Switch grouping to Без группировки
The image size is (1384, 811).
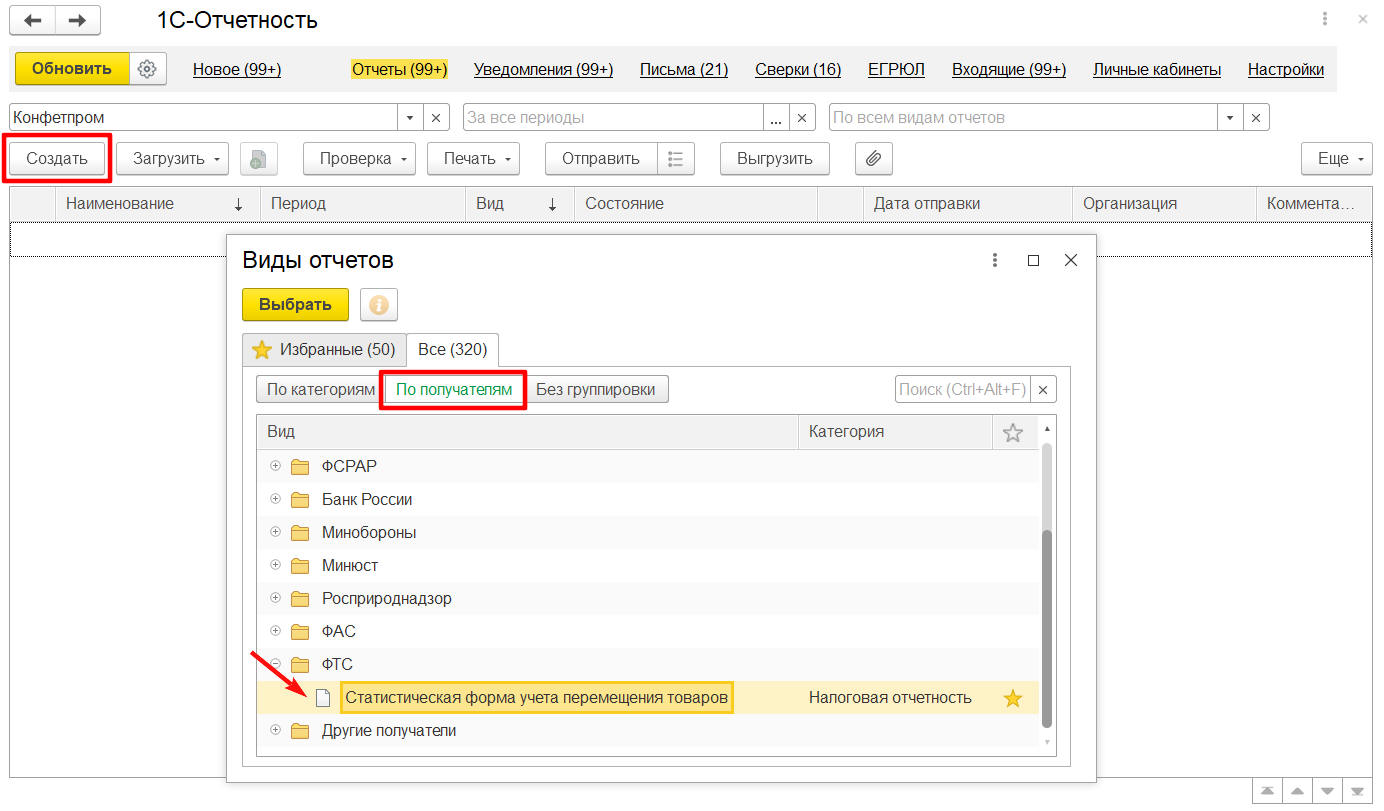click(x=596, y=389)
